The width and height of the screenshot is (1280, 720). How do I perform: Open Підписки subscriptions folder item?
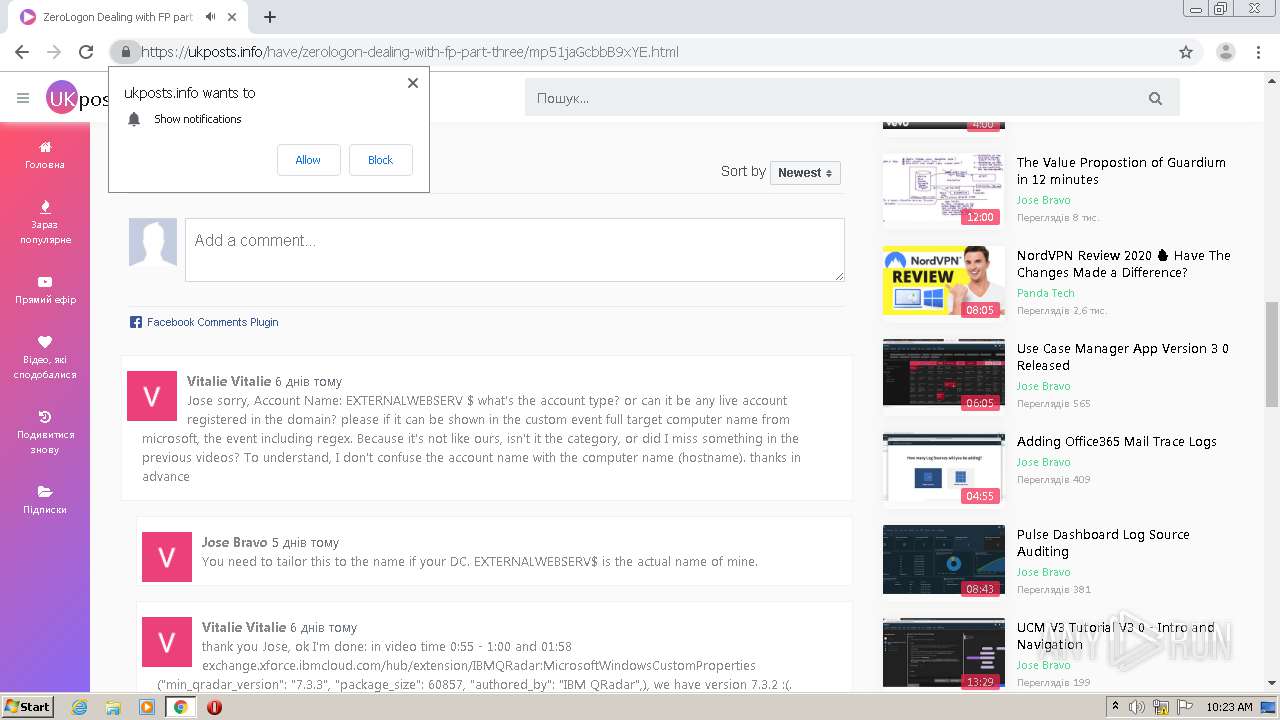pyautogui.click(x=45, y=500)
